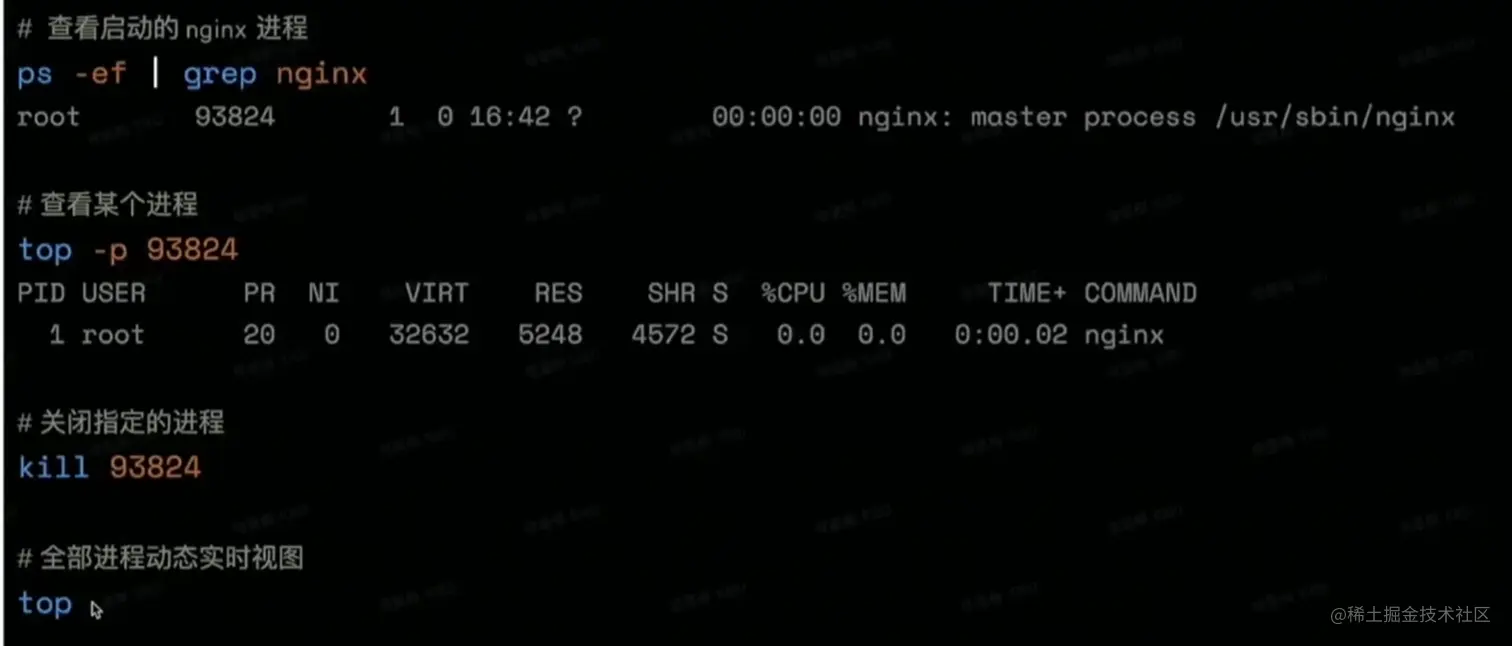The image size is (1512, 646).
Task: Click the 'ps -ef' command text
Action: pos(72,74)
